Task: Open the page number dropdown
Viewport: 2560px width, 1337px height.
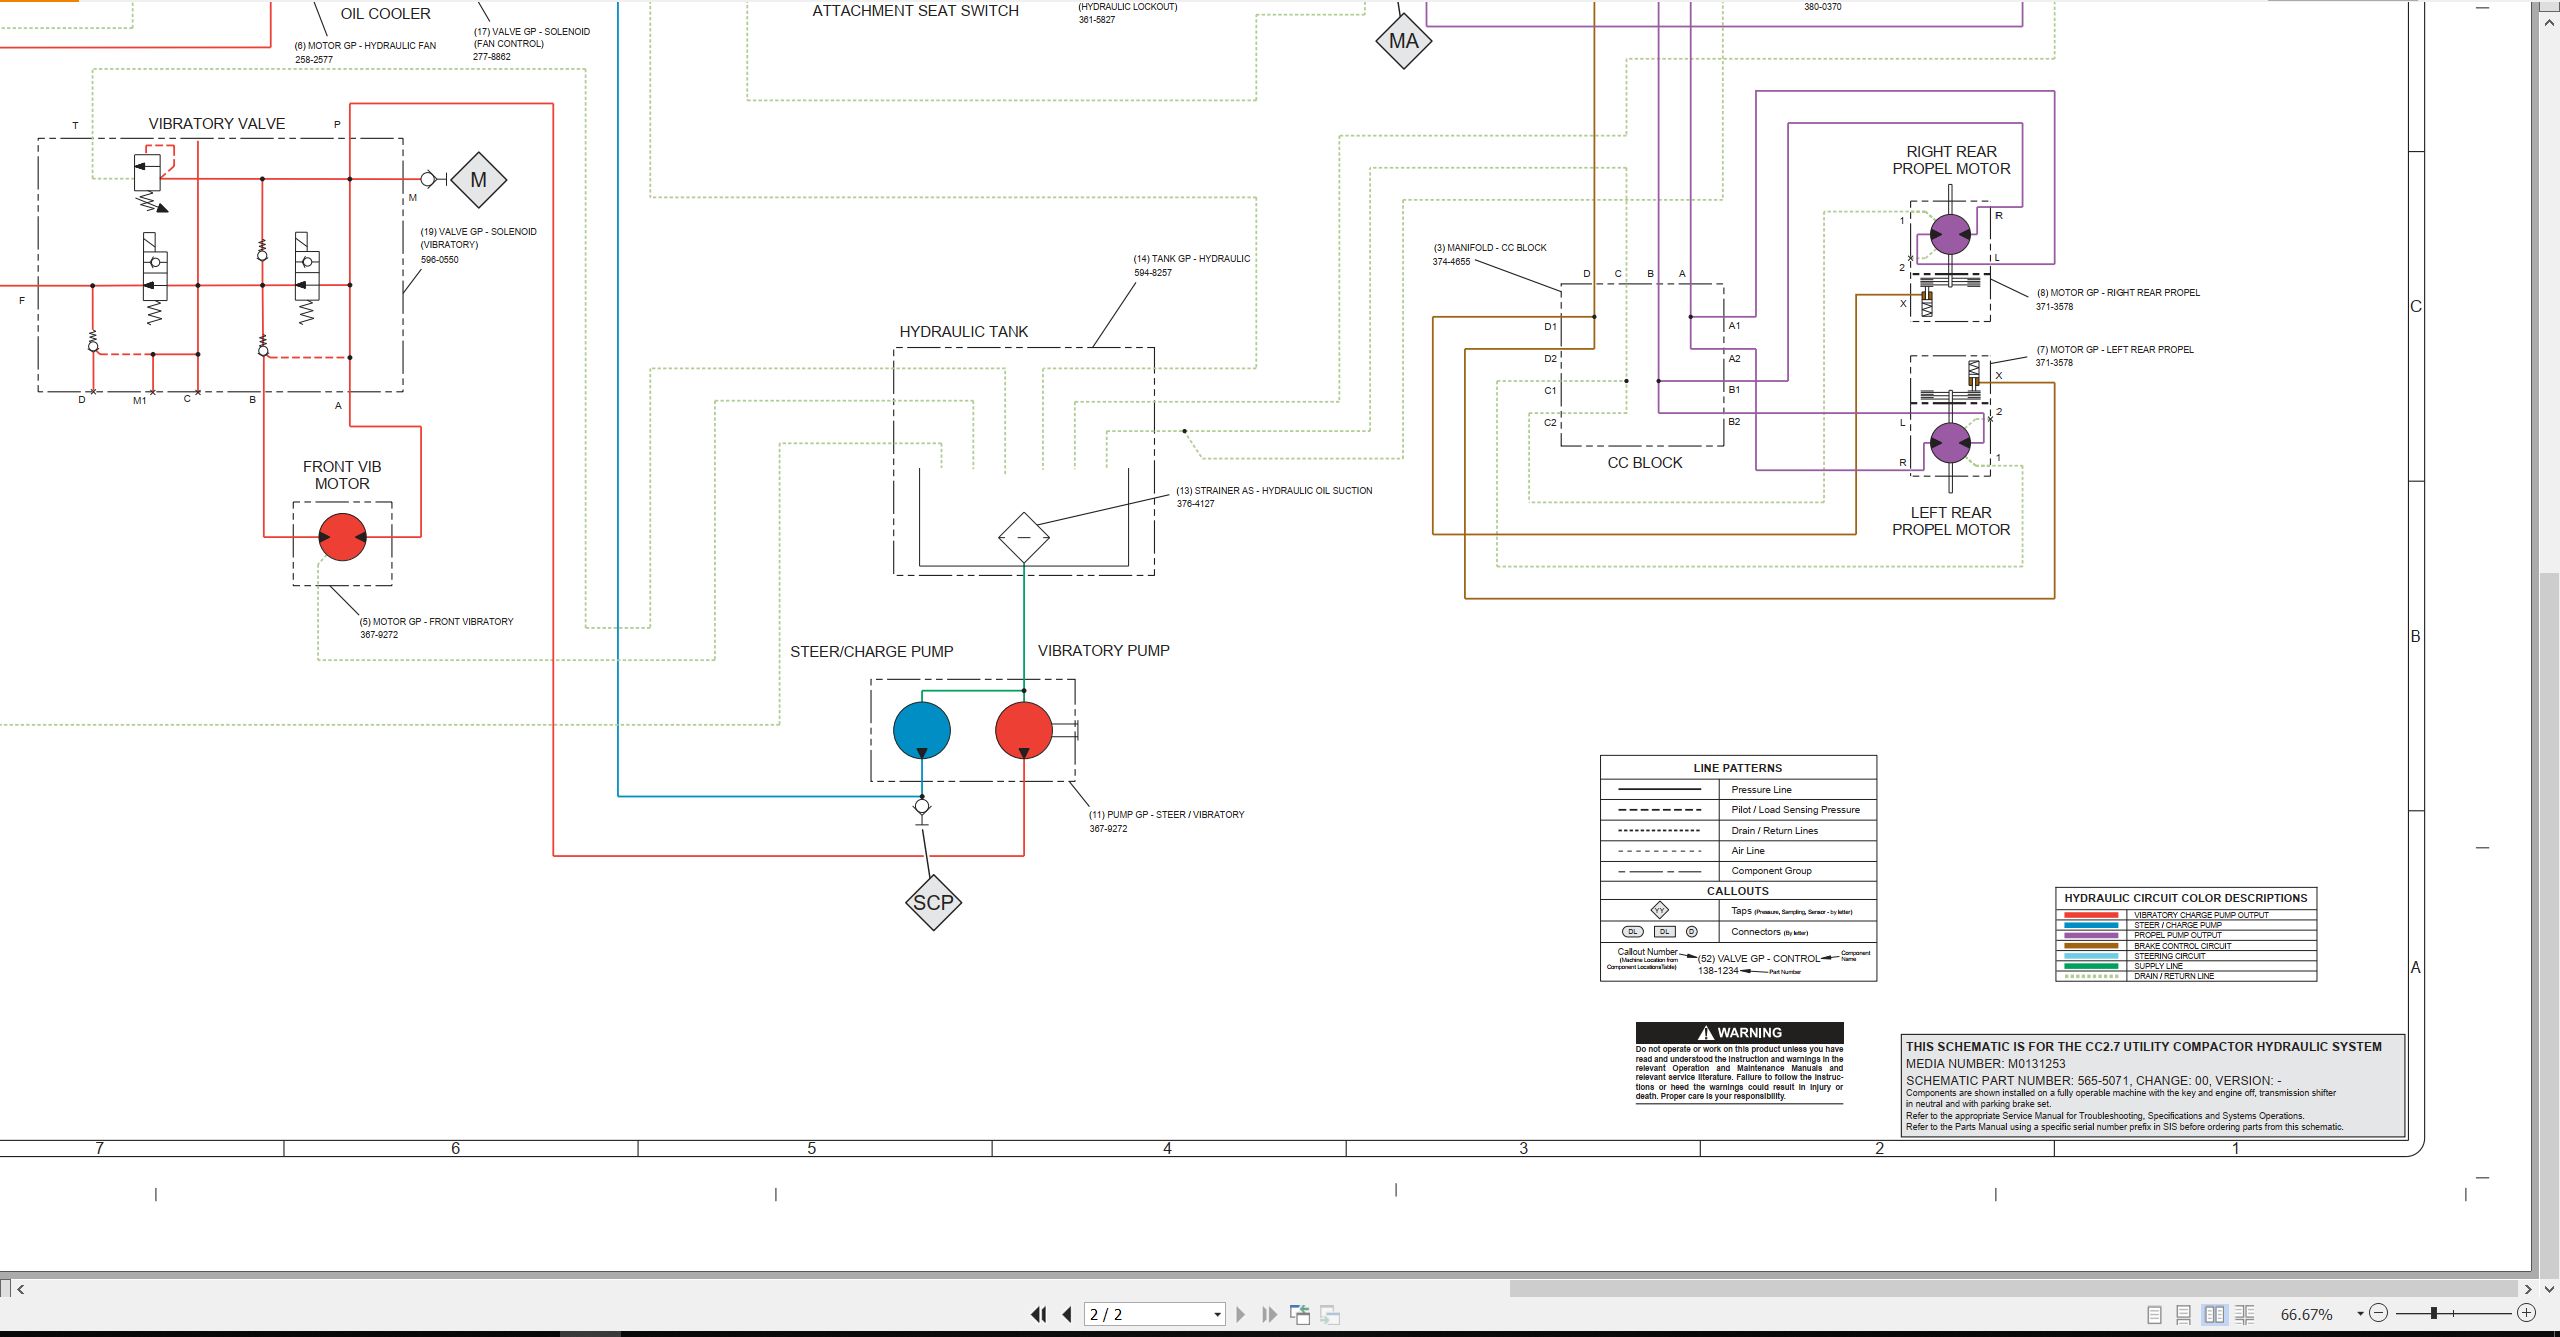Action: pos(1217,1314)
